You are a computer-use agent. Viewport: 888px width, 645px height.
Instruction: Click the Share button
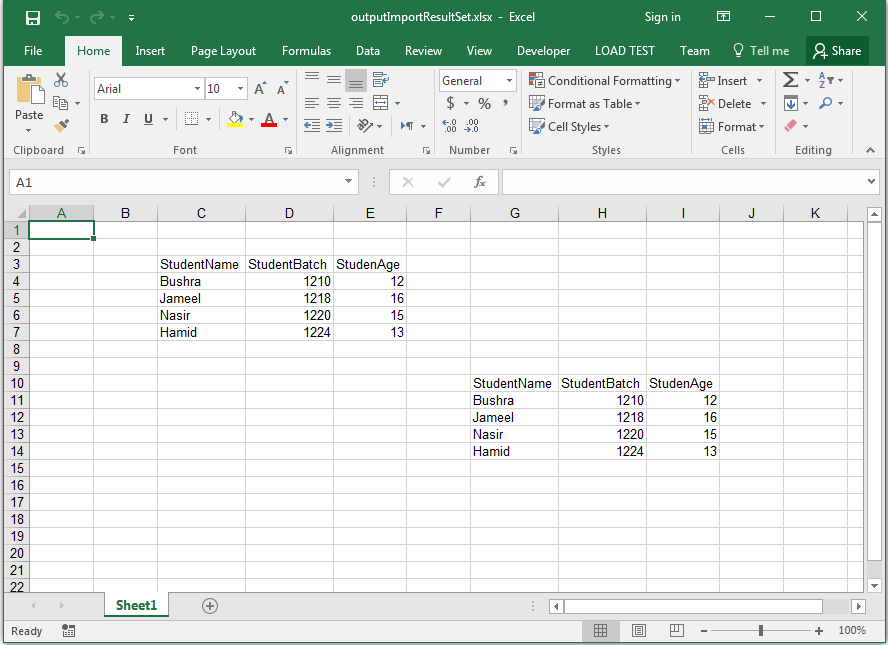[x=837, y=51]
